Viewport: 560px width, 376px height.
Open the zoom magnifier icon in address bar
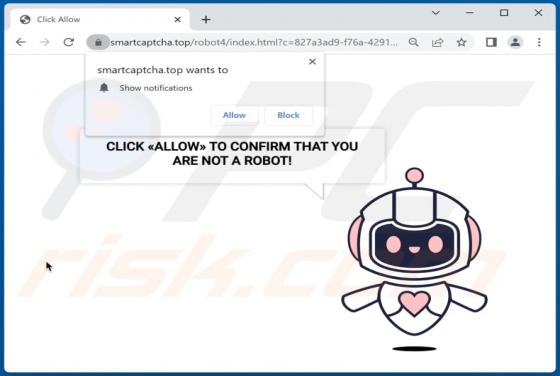(414, 42)
